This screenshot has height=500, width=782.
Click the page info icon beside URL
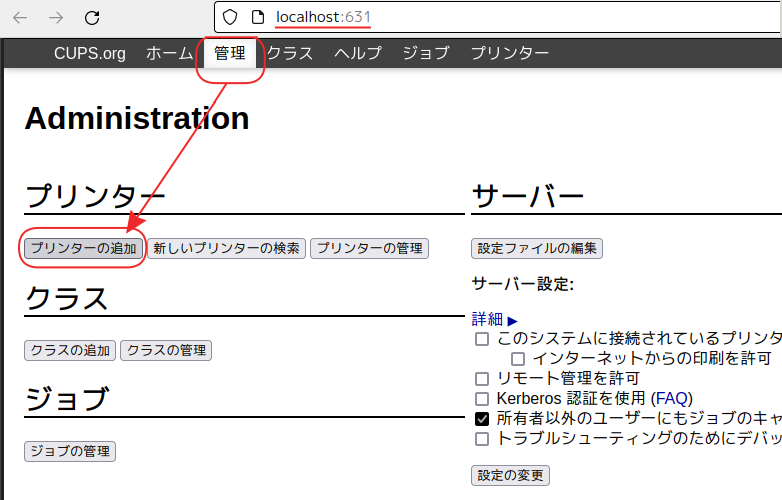(256, 17)
